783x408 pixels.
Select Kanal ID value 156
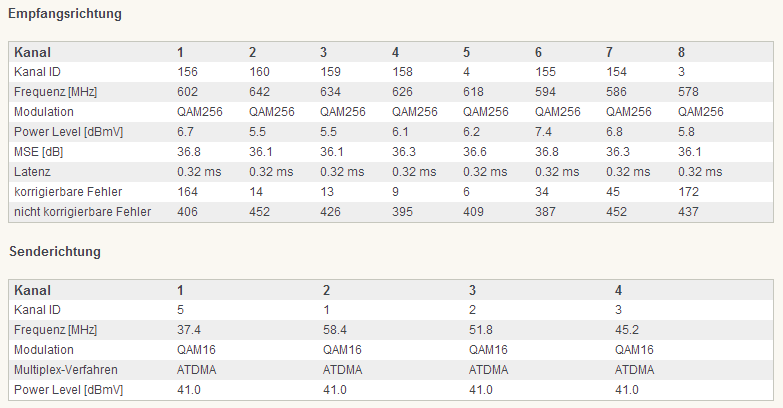tap(187, 72)
